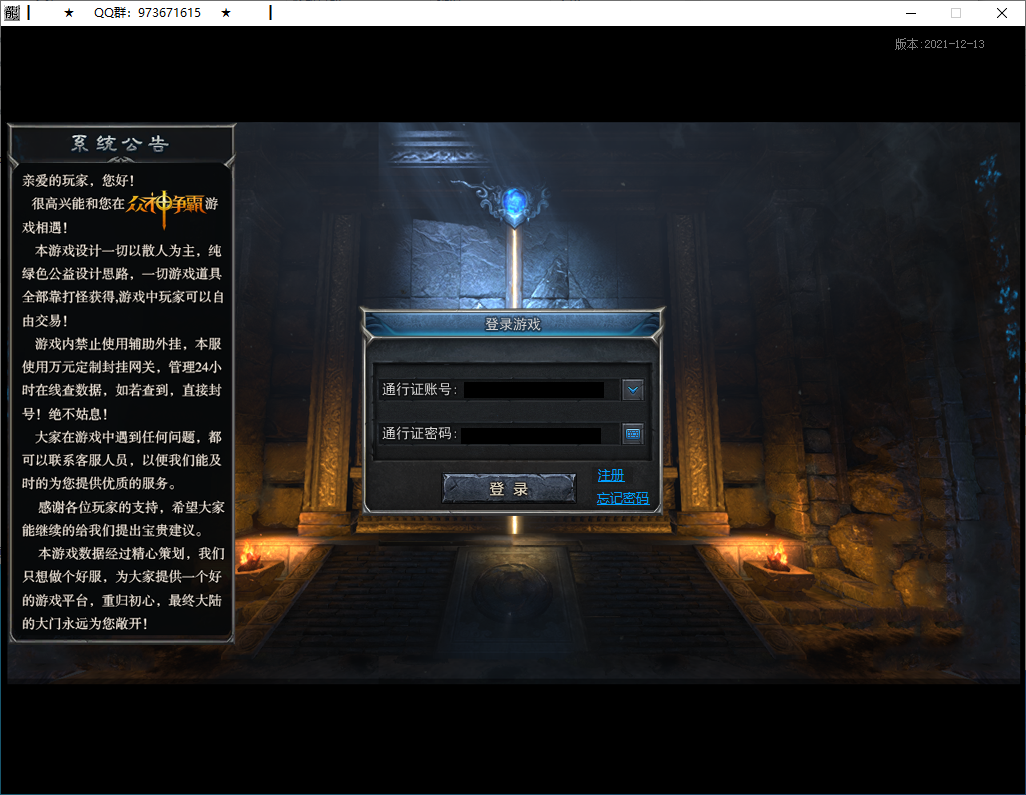Screen dimensions: 1026x795
Task: Click the 登录游戏 panel title
Action: 512,324
